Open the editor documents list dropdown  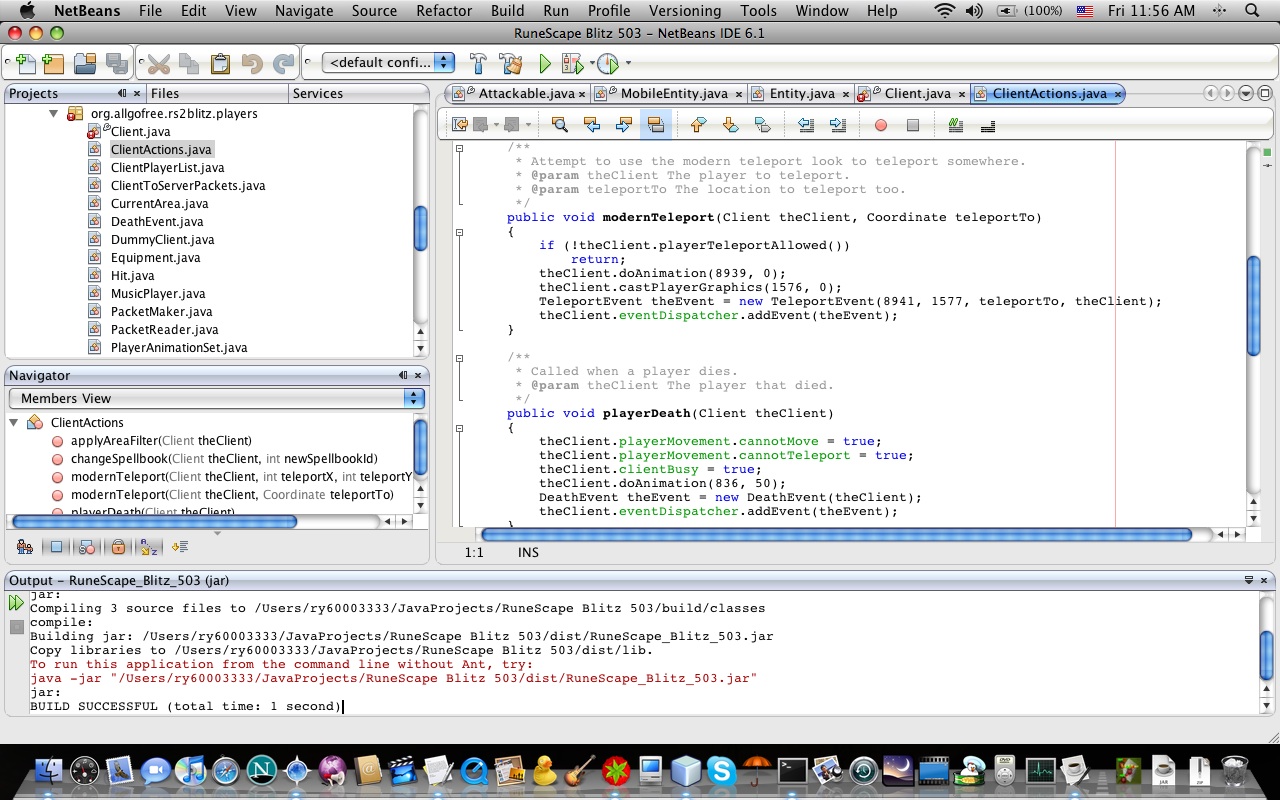coord(1246,93)
